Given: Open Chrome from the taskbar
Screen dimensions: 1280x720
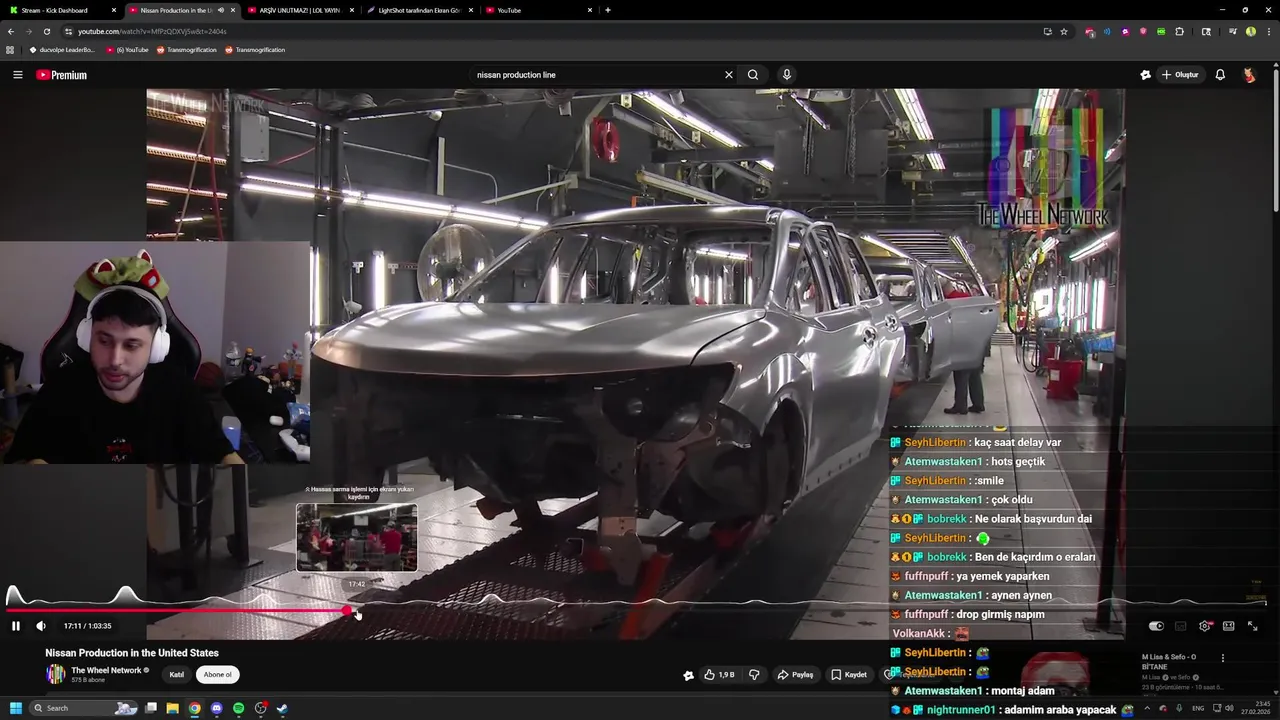Looking at the screenshot, I should pos(194,708).
